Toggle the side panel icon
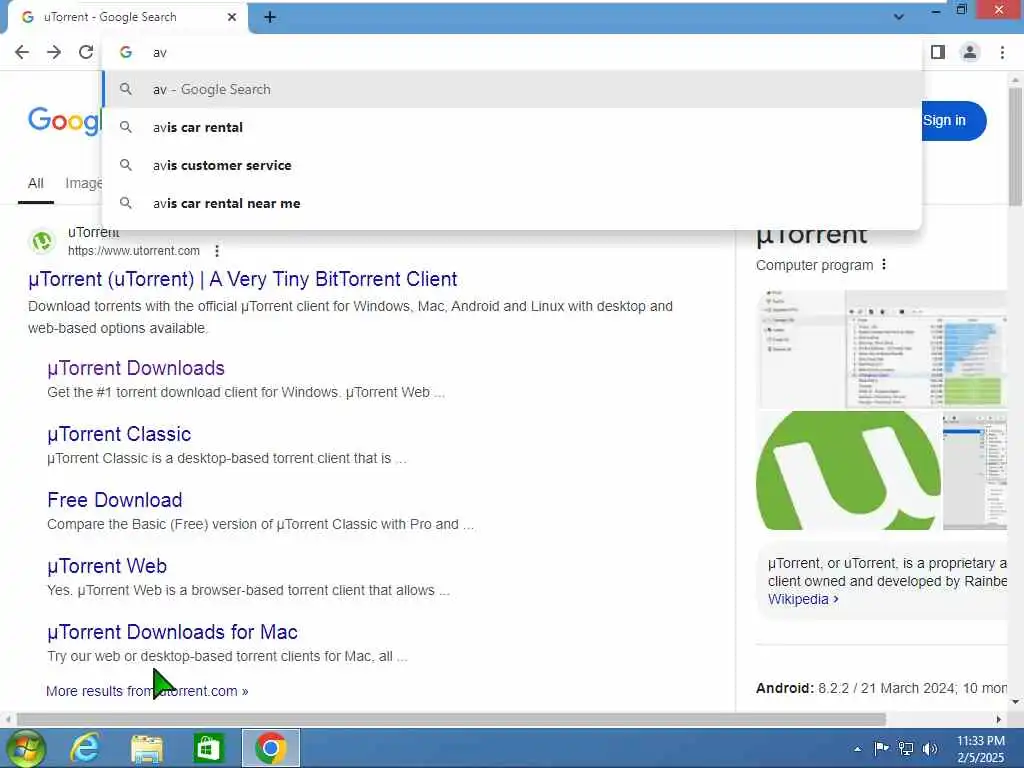Image resolution: width=1024 pixels, height=768 pixels. 938,52
